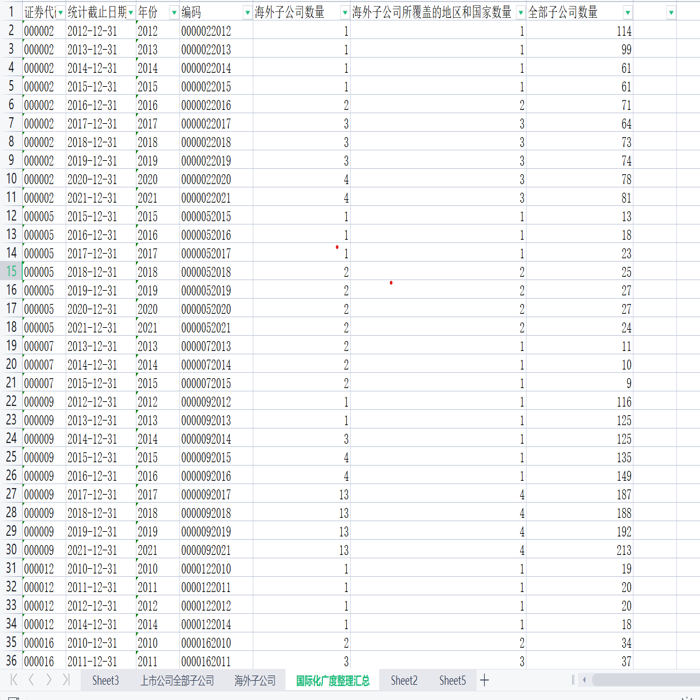Select total subsidiaries value 99
Screen dimensions: 700x700
pos(580,49)
